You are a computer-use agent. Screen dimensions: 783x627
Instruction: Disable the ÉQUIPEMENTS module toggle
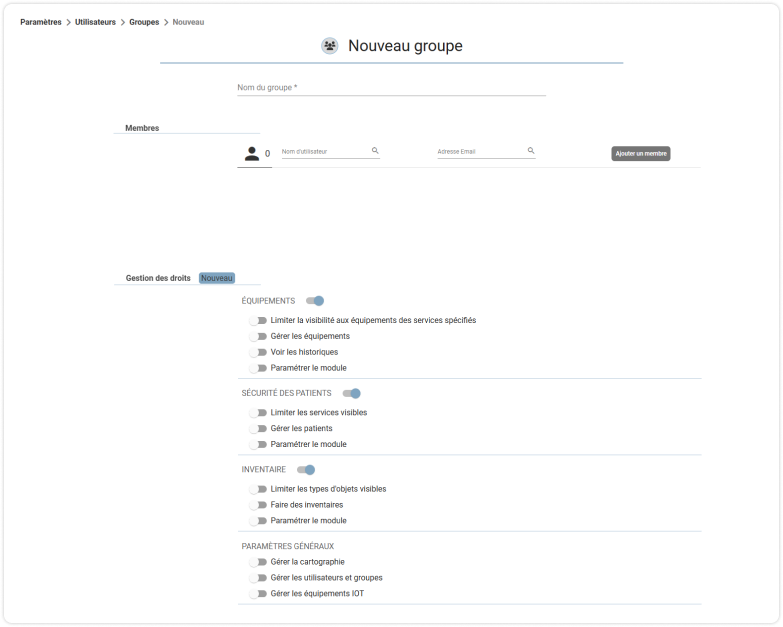[x=315, y=301]
